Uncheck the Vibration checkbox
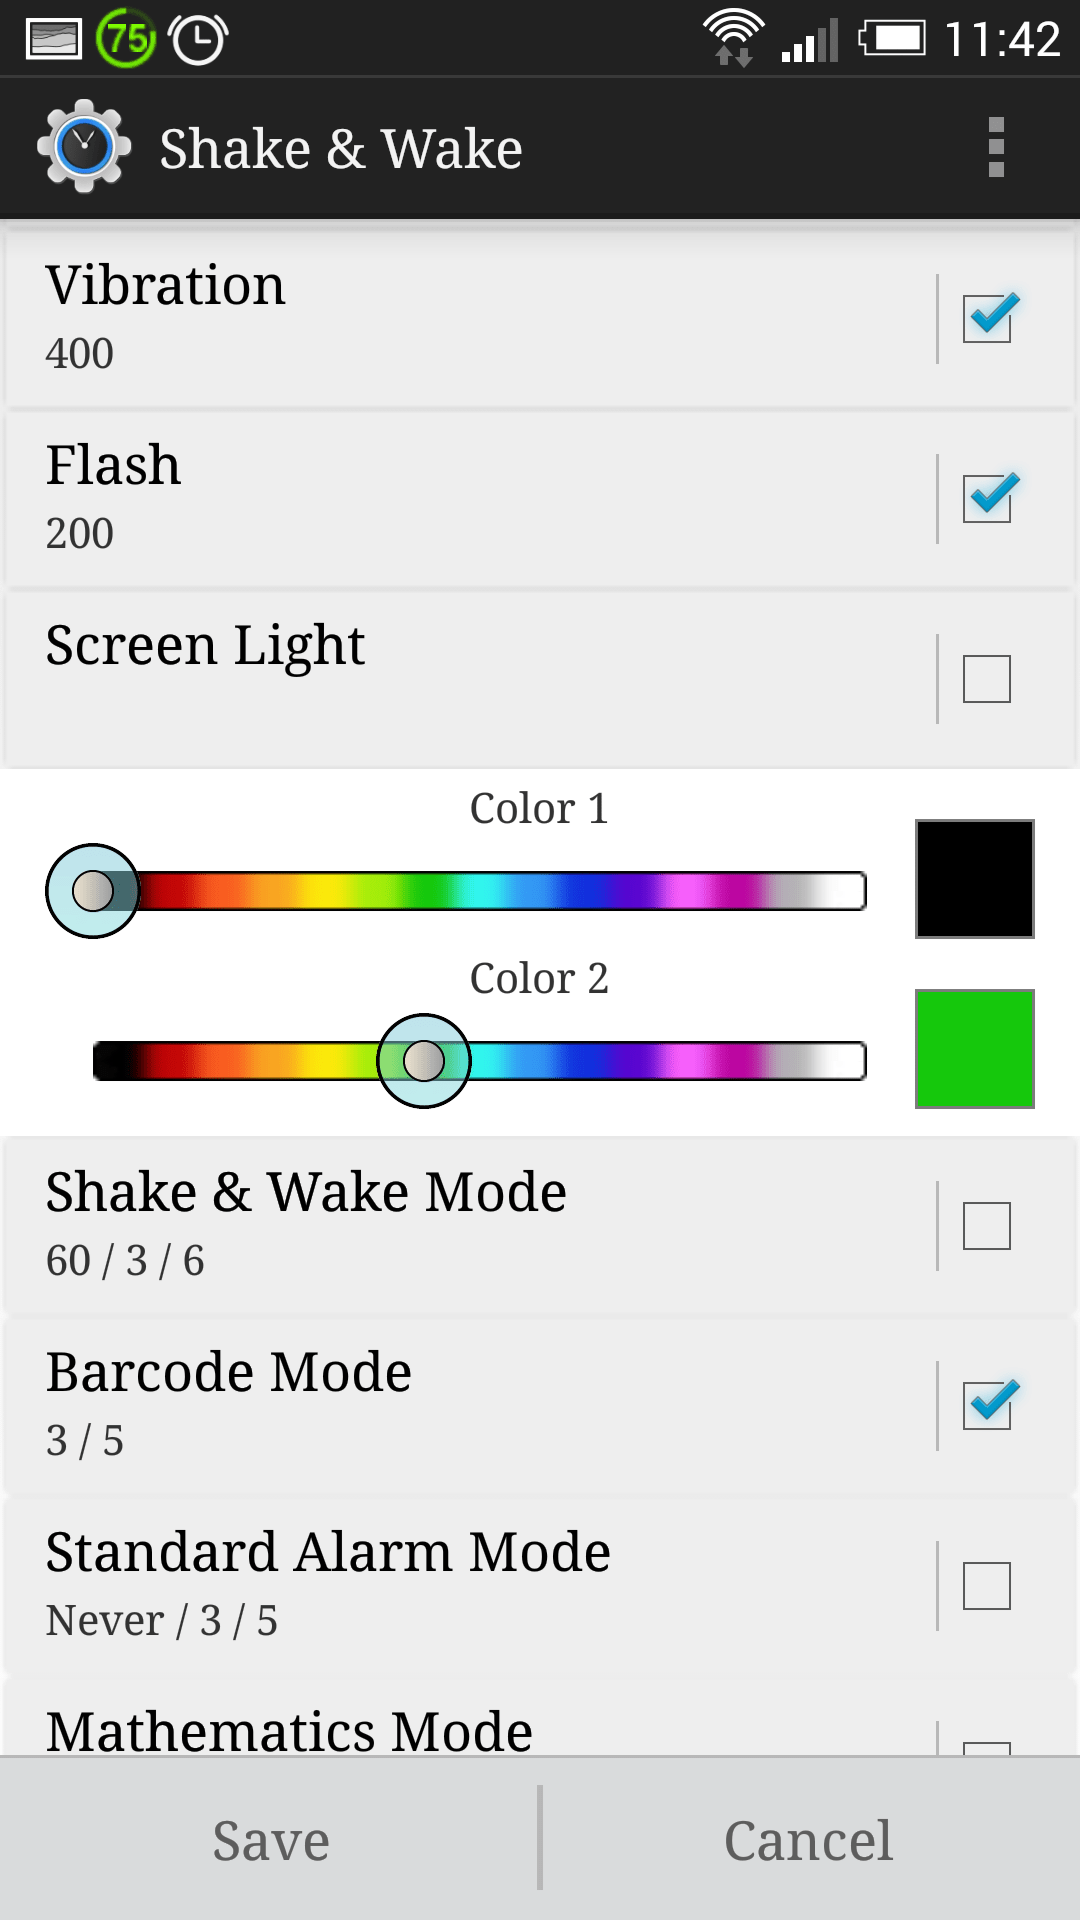The height and width of the screenshot is (1920, 1080). [x=987, y=319]
